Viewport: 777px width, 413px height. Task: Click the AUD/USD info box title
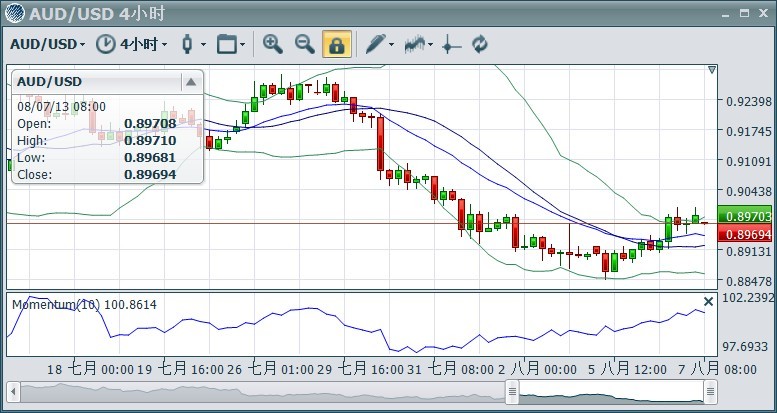click(49, 82)
